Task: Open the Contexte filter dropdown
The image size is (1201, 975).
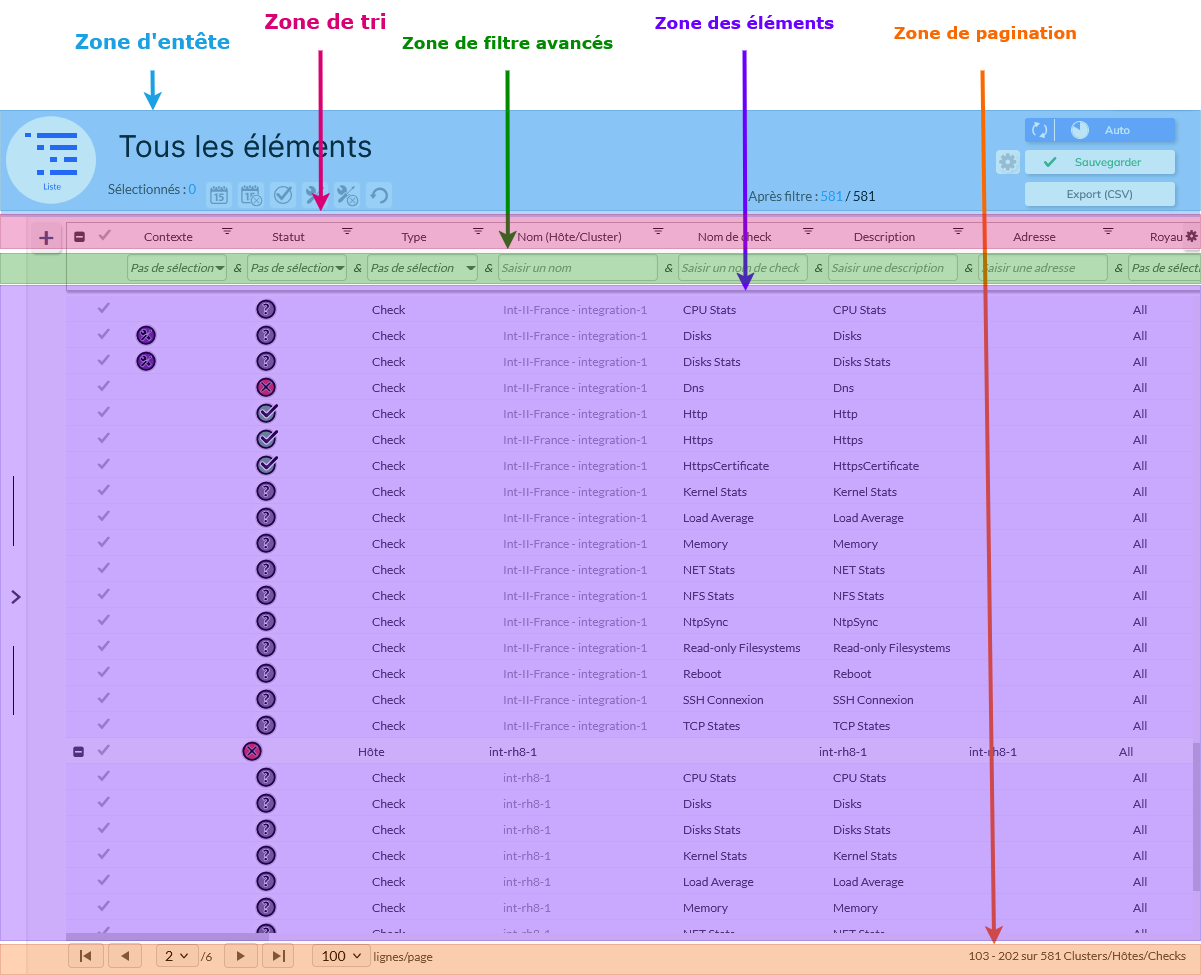Action: tap(177, 268)
